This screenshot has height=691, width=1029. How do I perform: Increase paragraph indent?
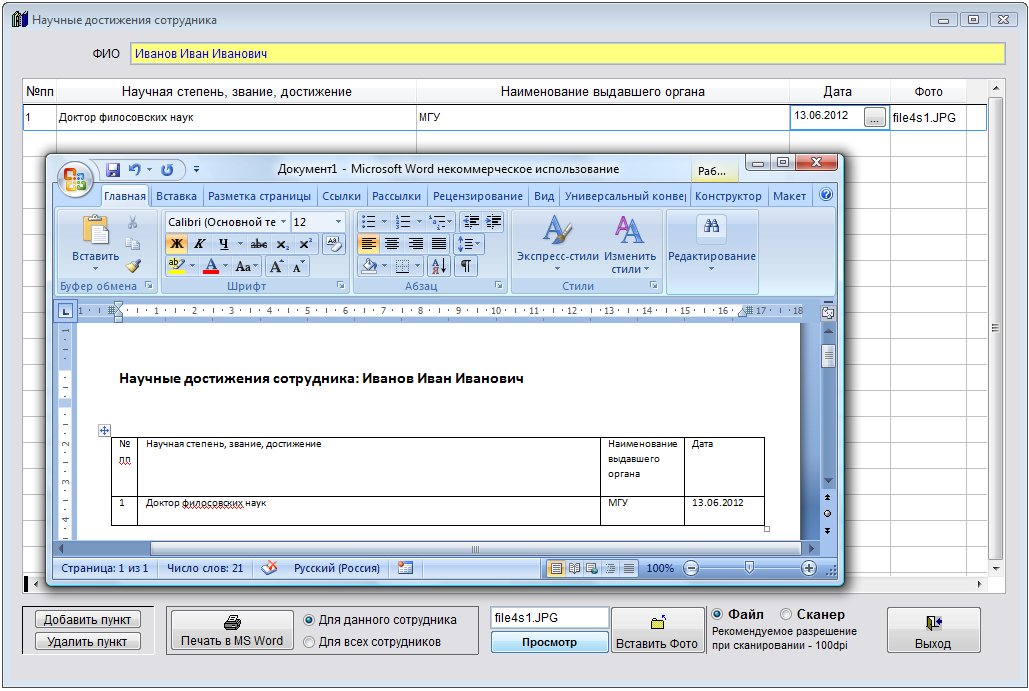tap(494, 222)
